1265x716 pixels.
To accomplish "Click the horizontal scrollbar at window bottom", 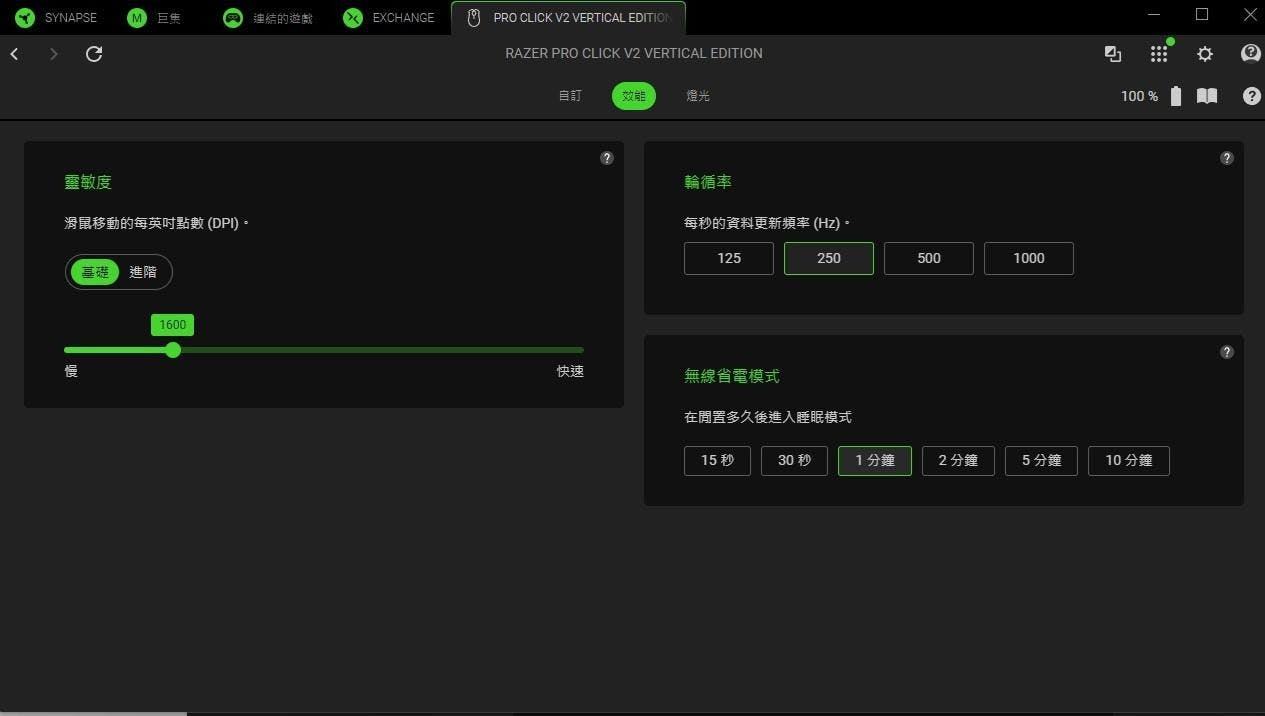I will (93, 713).
